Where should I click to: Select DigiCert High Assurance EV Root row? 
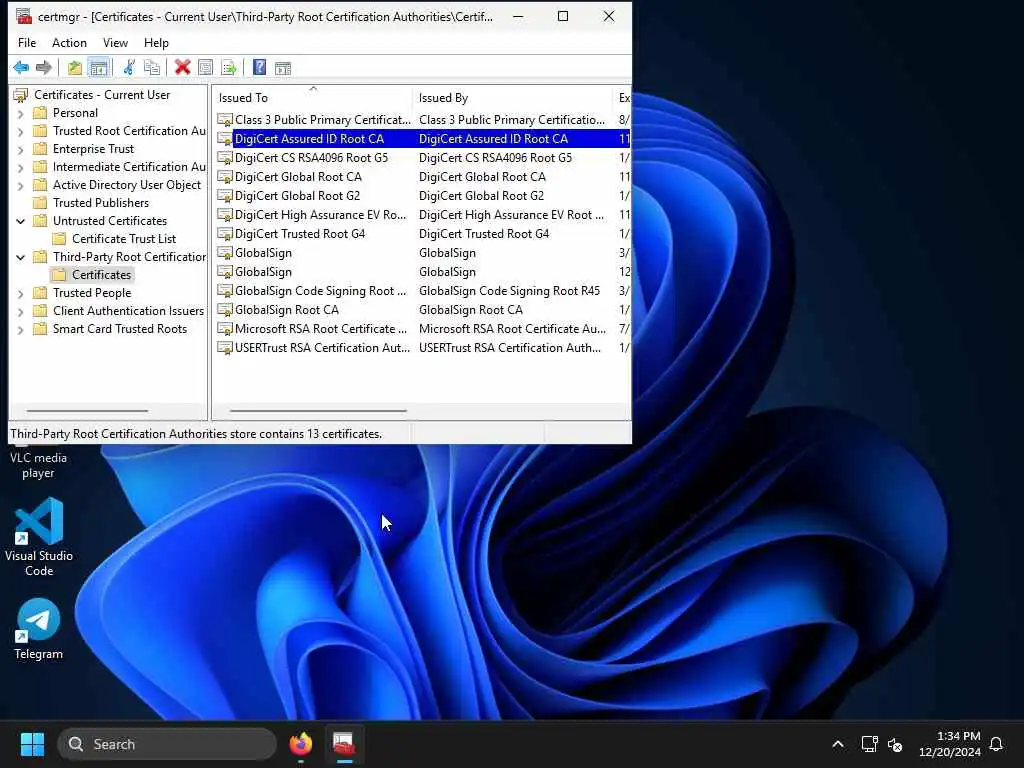[x=422, y=215]
